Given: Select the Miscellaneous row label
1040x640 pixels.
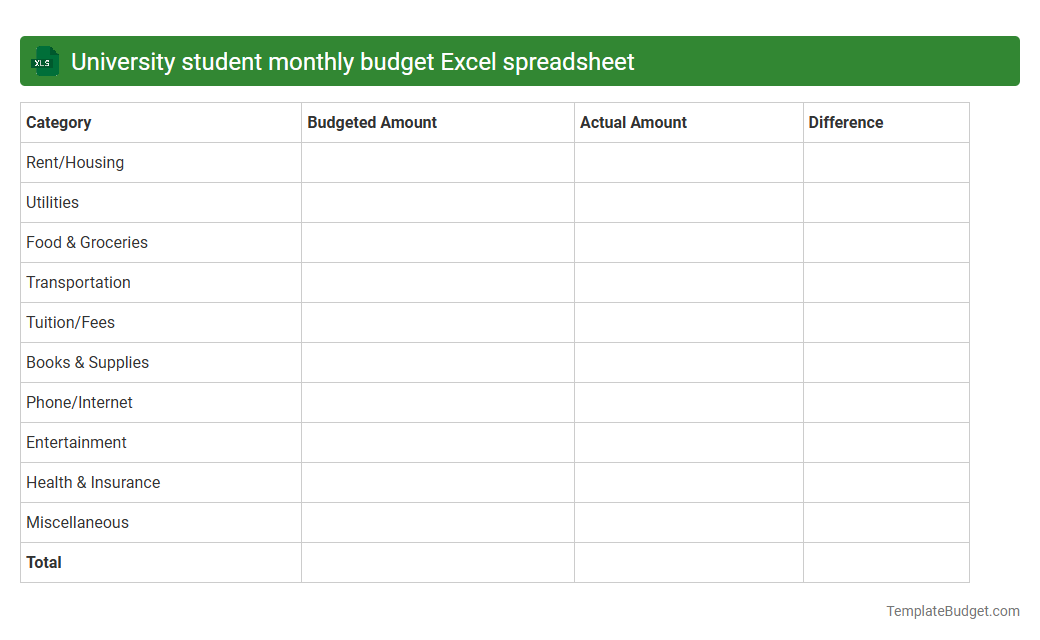Looking at the screenshot, I should click(x=77, y=522).
